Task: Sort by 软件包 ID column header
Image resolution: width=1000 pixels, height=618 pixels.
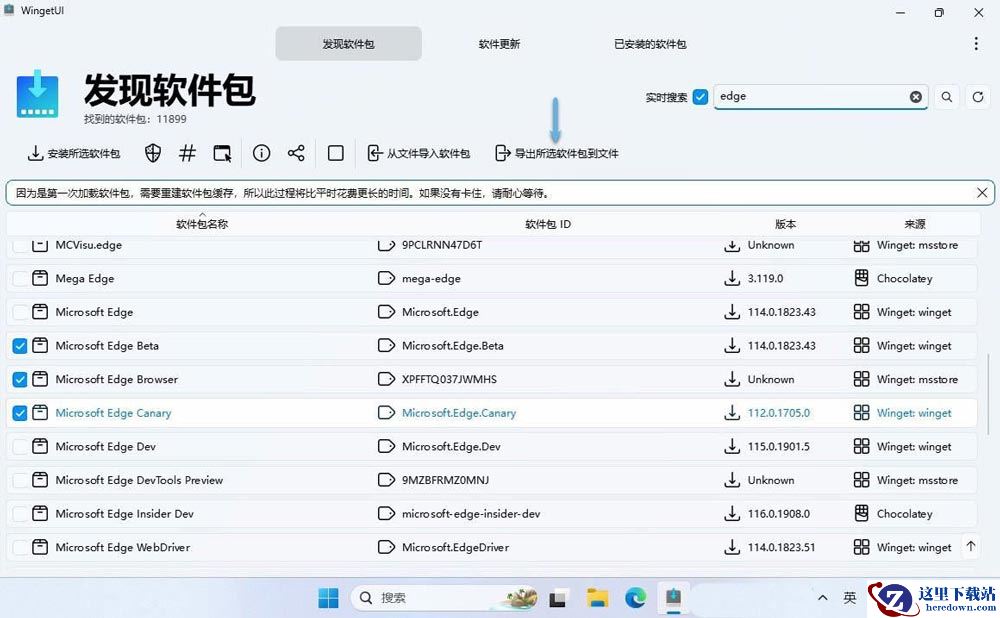Action: point(548,224)
